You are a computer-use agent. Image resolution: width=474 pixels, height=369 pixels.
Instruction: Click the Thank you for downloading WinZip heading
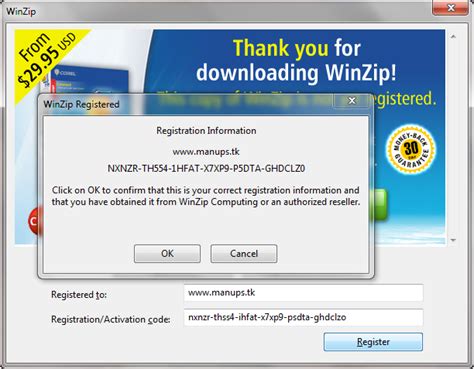tap(296, 60)
